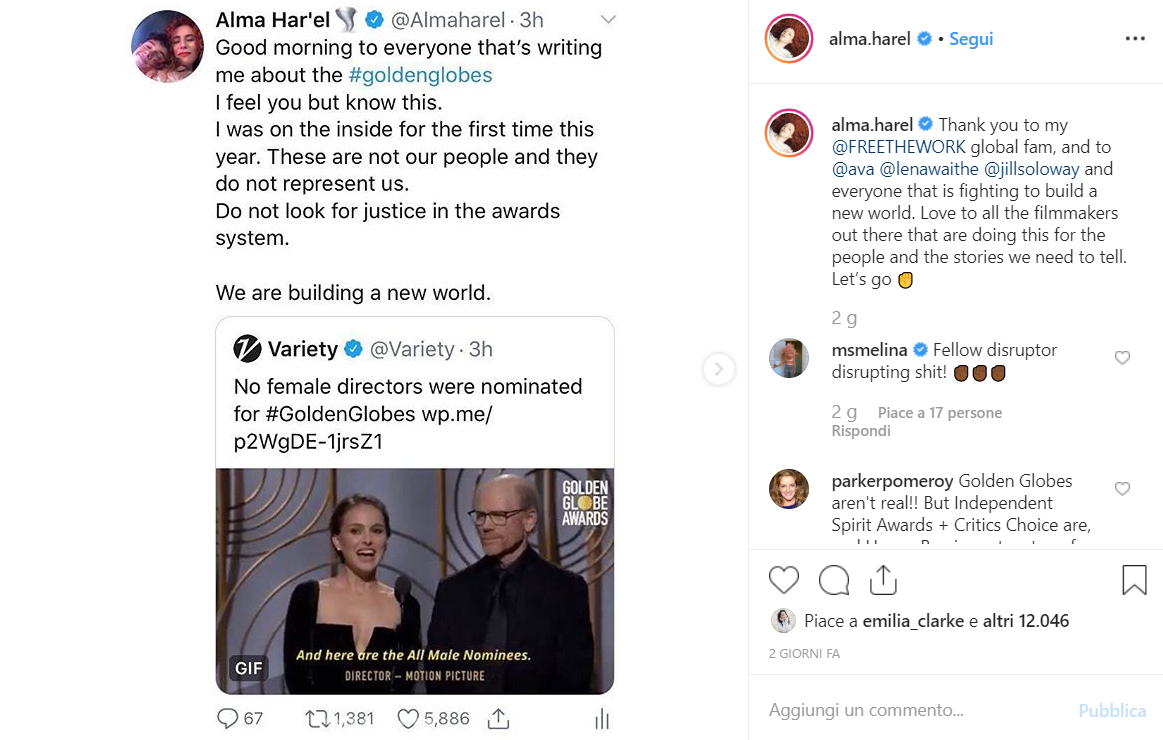This screenshot has height=740, width=1163.
Task: Open the comment bubble icon under post
Action: 834,580
